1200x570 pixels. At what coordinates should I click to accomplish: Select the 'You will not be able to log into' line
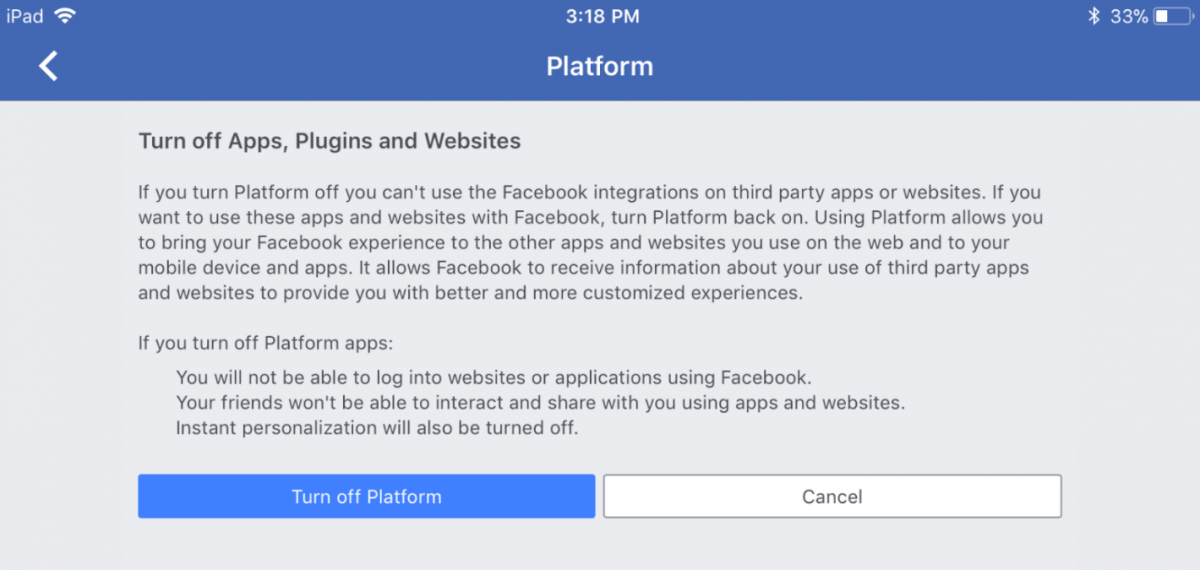coord(493,378)
